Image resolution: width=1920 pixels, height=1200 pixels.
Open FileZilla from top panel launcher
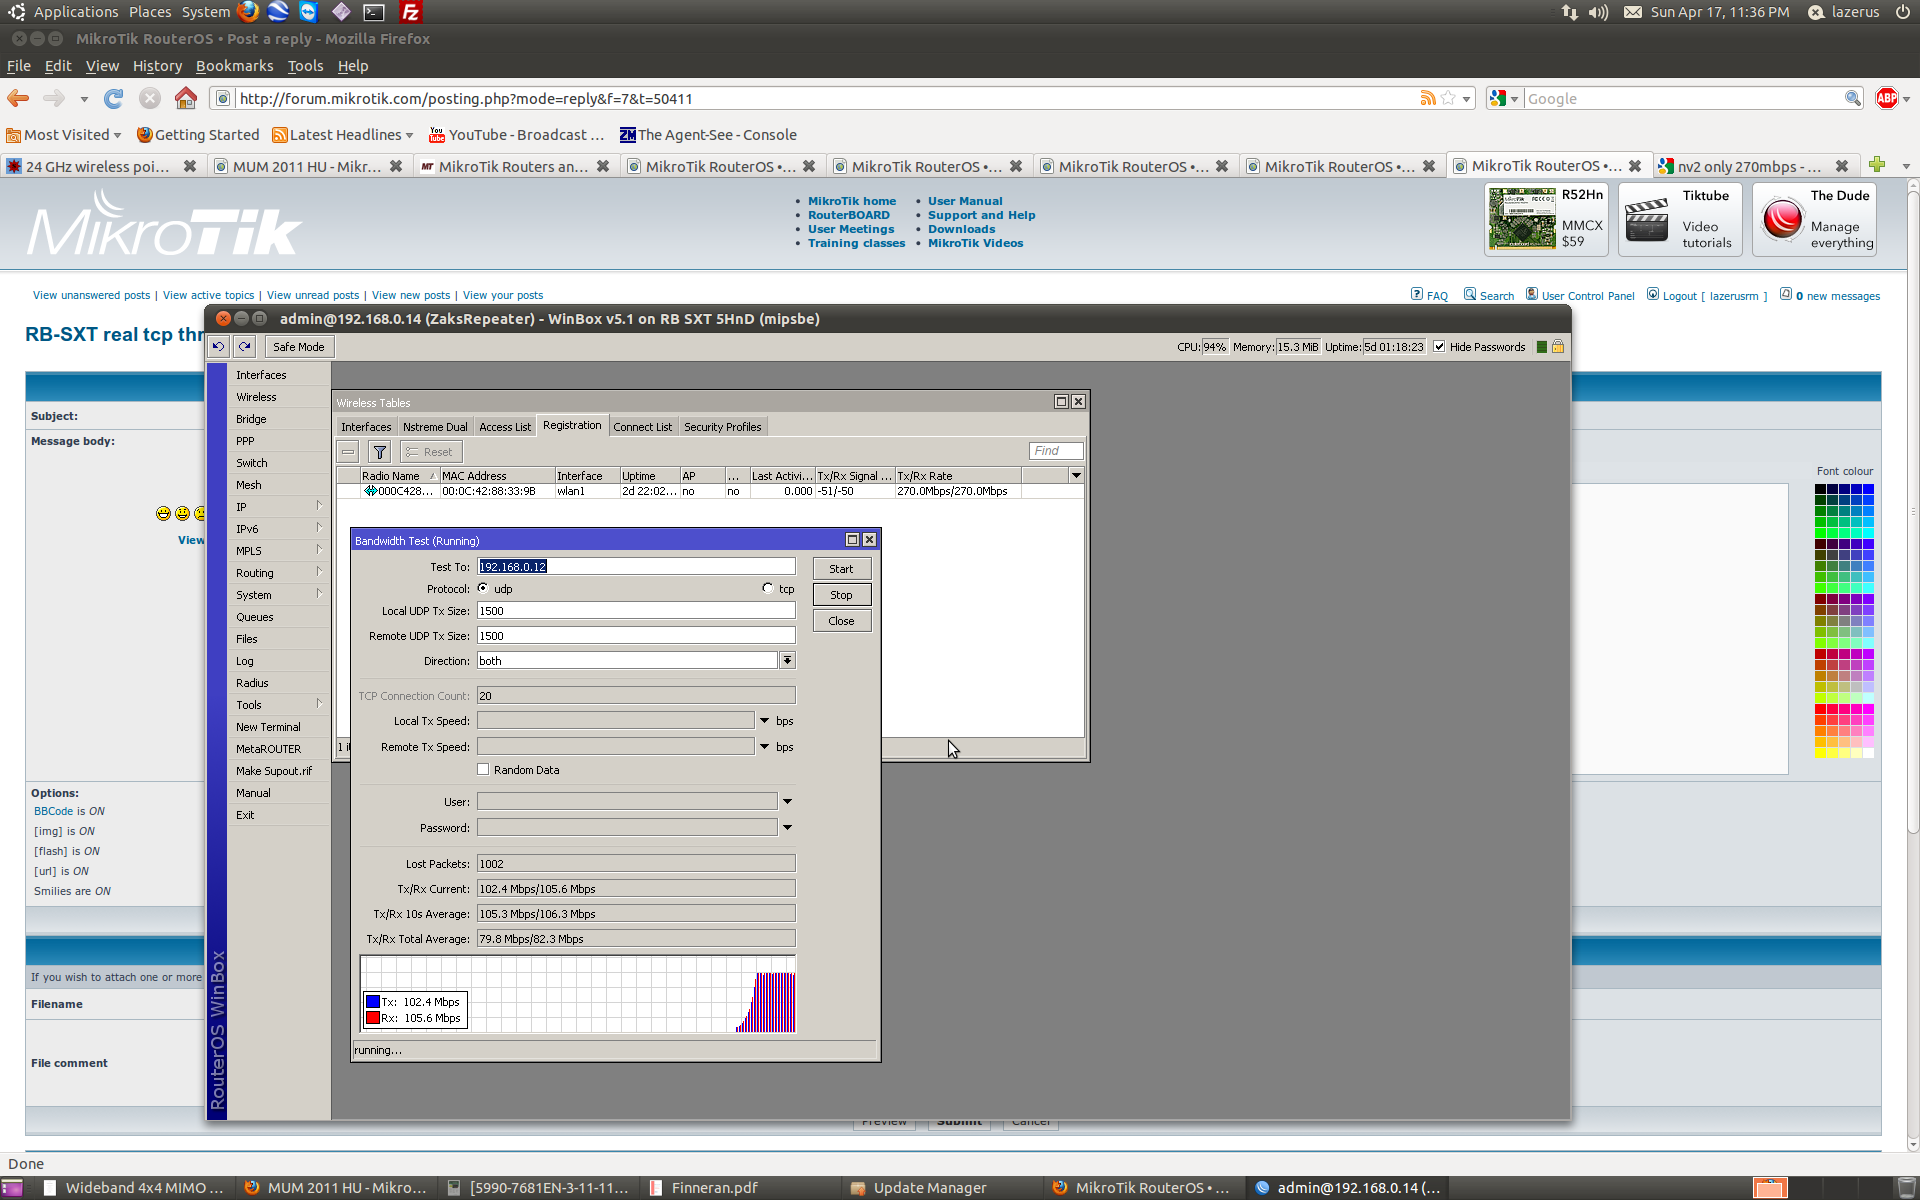[x=410, y=12]
